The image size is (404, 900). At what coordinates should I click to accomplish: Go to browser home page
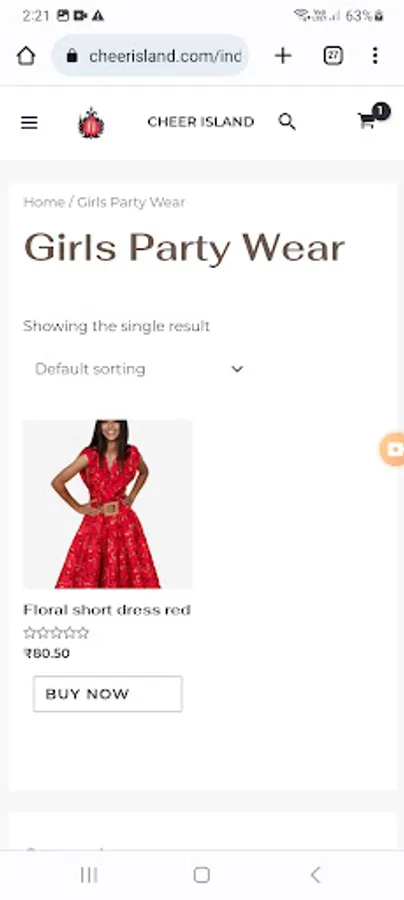point(26,56)
